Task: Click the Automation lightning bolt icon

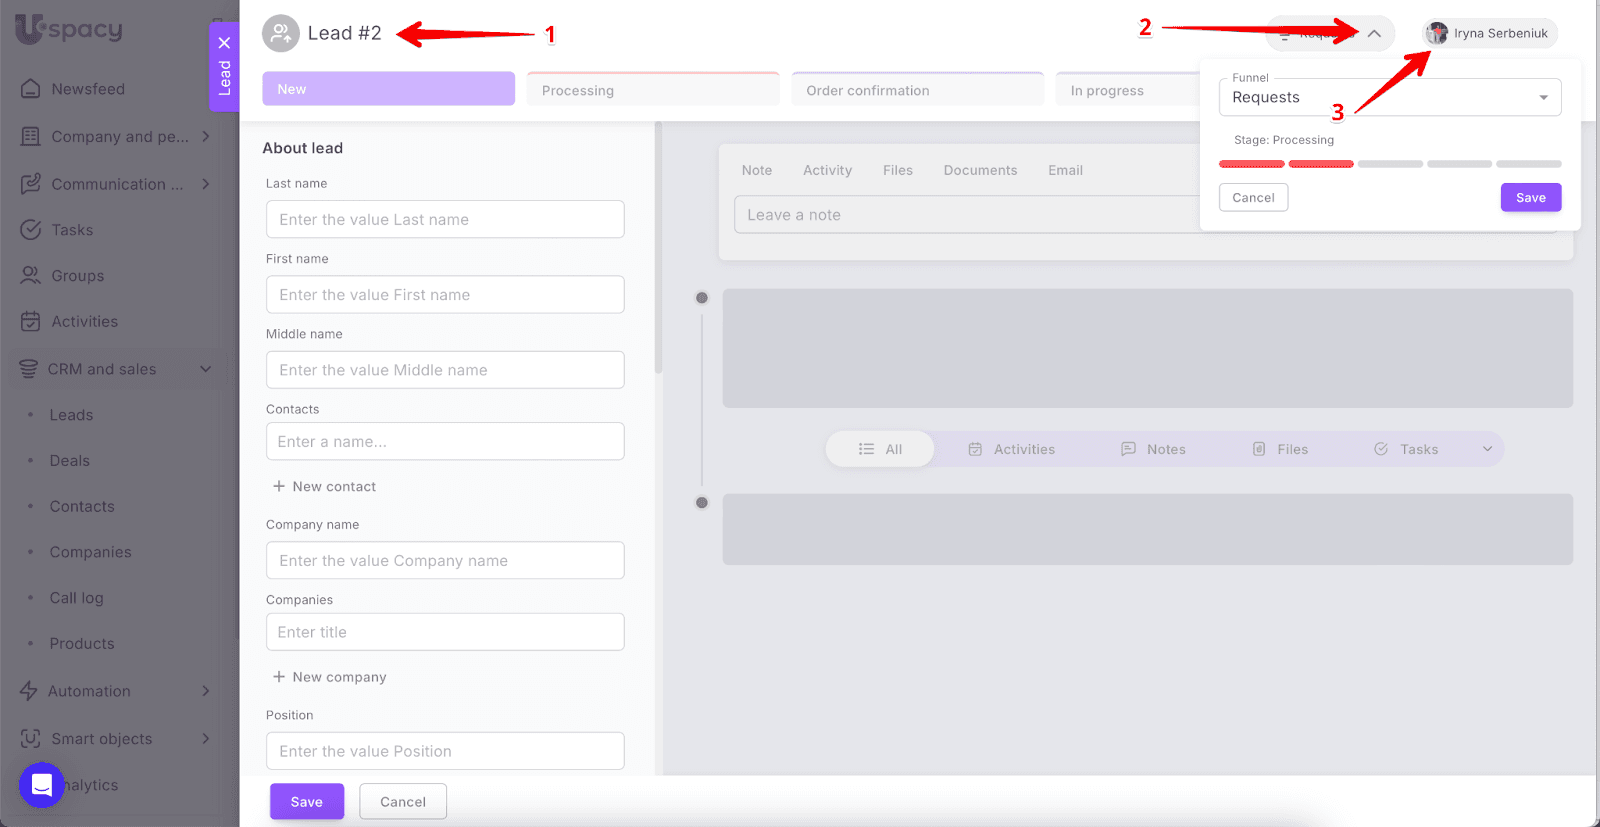Action: (29, 691)
